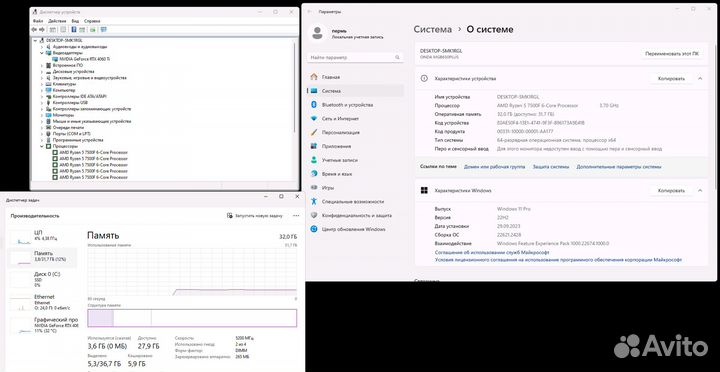
Task: Collapse the Характеристики Windows section chevron
Action: (x=700, y=190)
